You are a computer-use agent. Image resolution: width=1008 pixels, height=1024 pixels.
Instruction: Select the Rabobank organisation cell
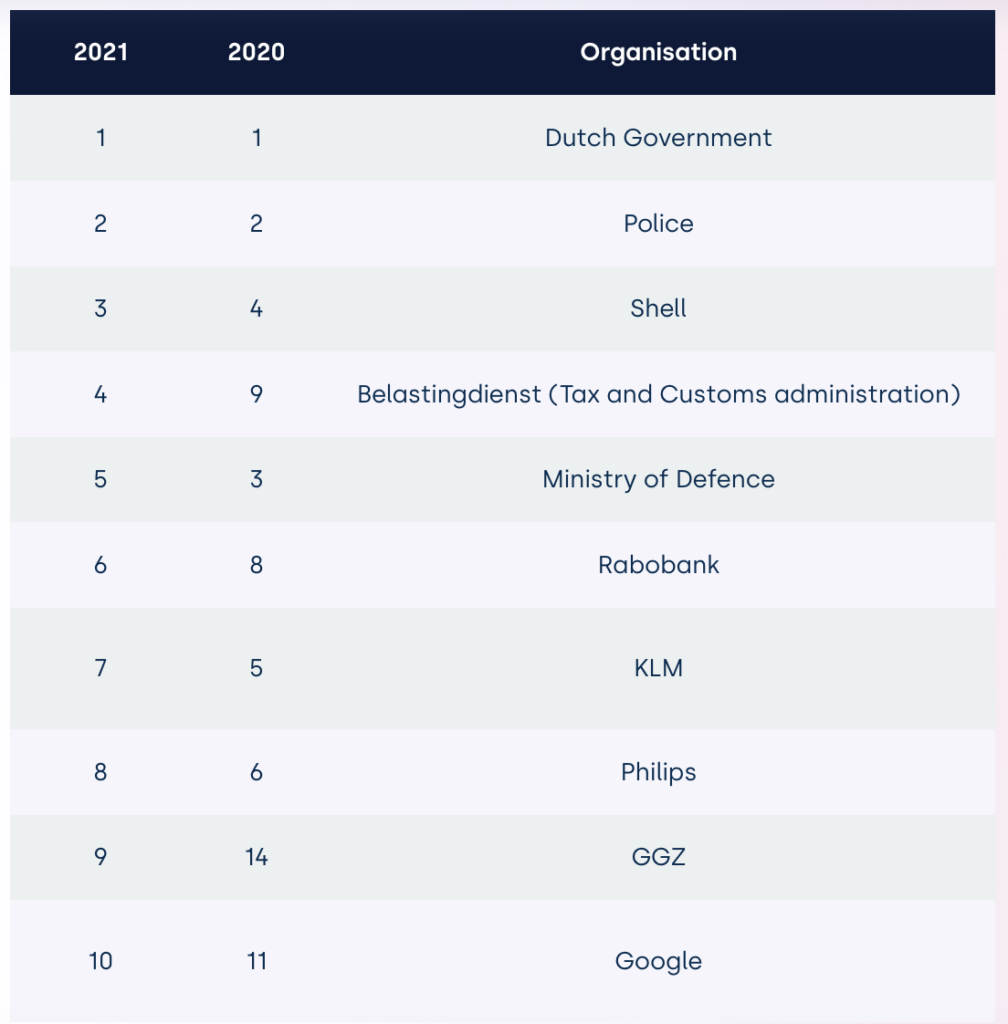click(658, 565)
